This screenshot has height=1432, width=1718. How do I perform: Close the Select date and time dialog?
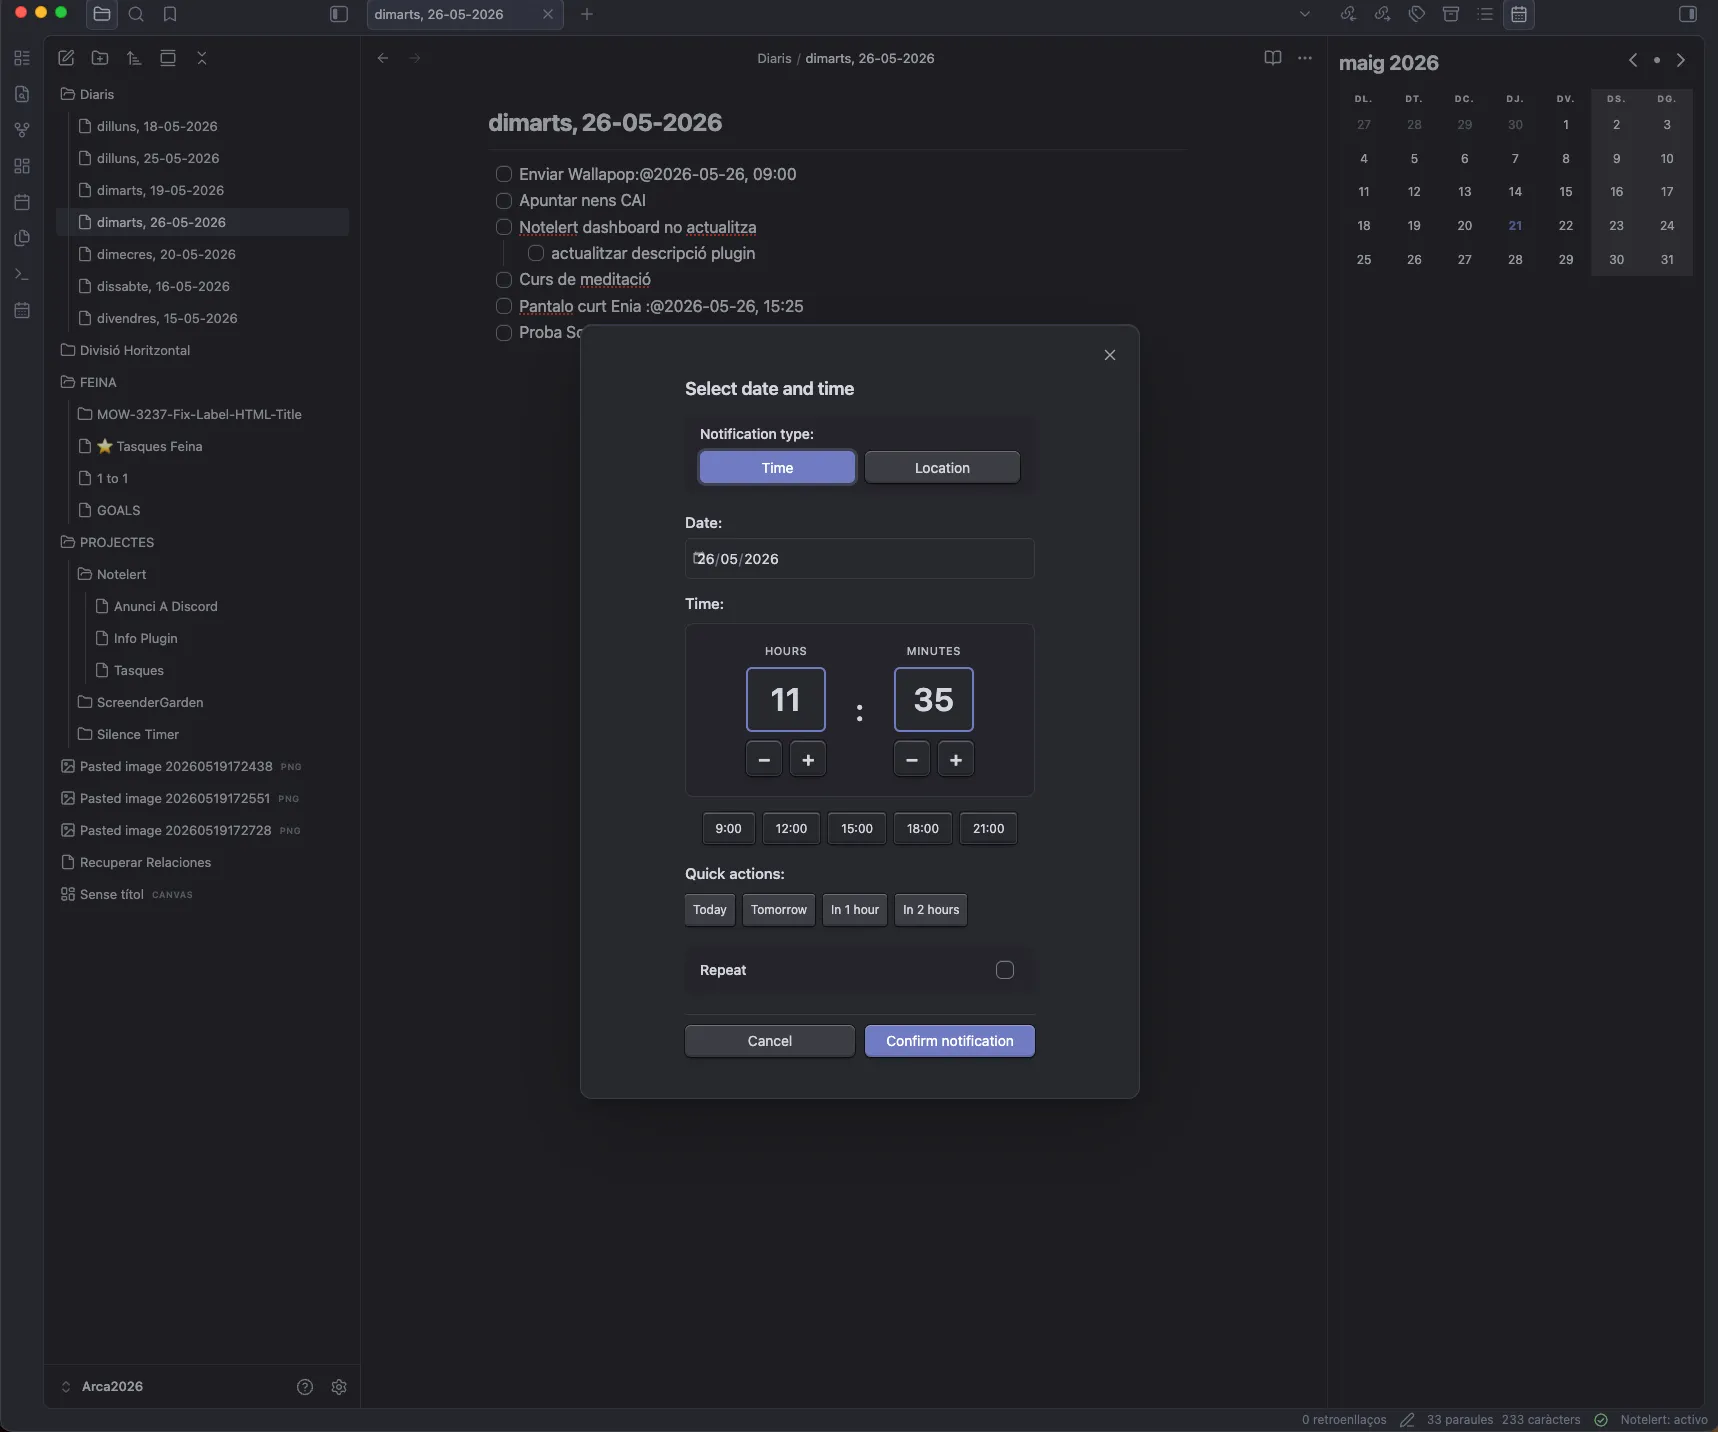click(1110, 355)
